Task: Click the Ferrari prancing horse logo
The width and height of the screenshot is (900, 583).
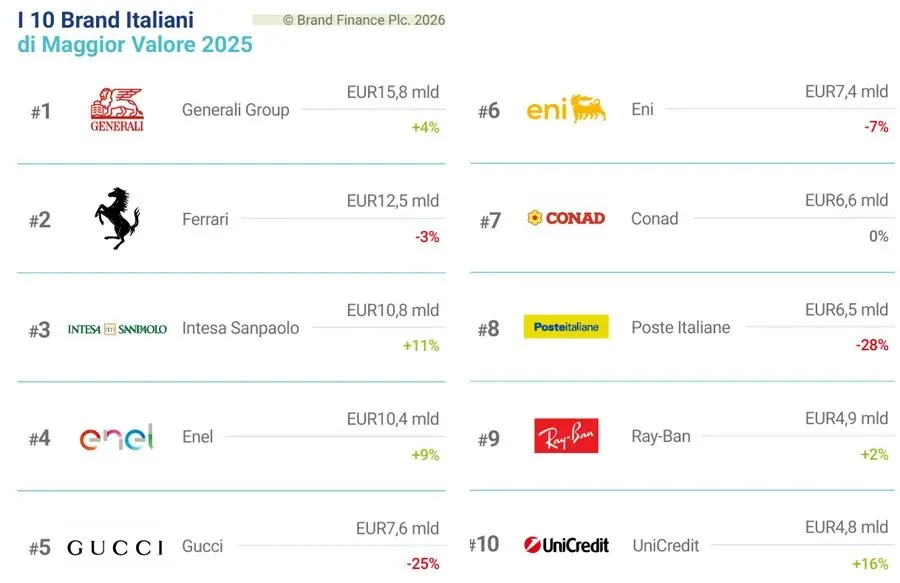Action: pos(118,218)
